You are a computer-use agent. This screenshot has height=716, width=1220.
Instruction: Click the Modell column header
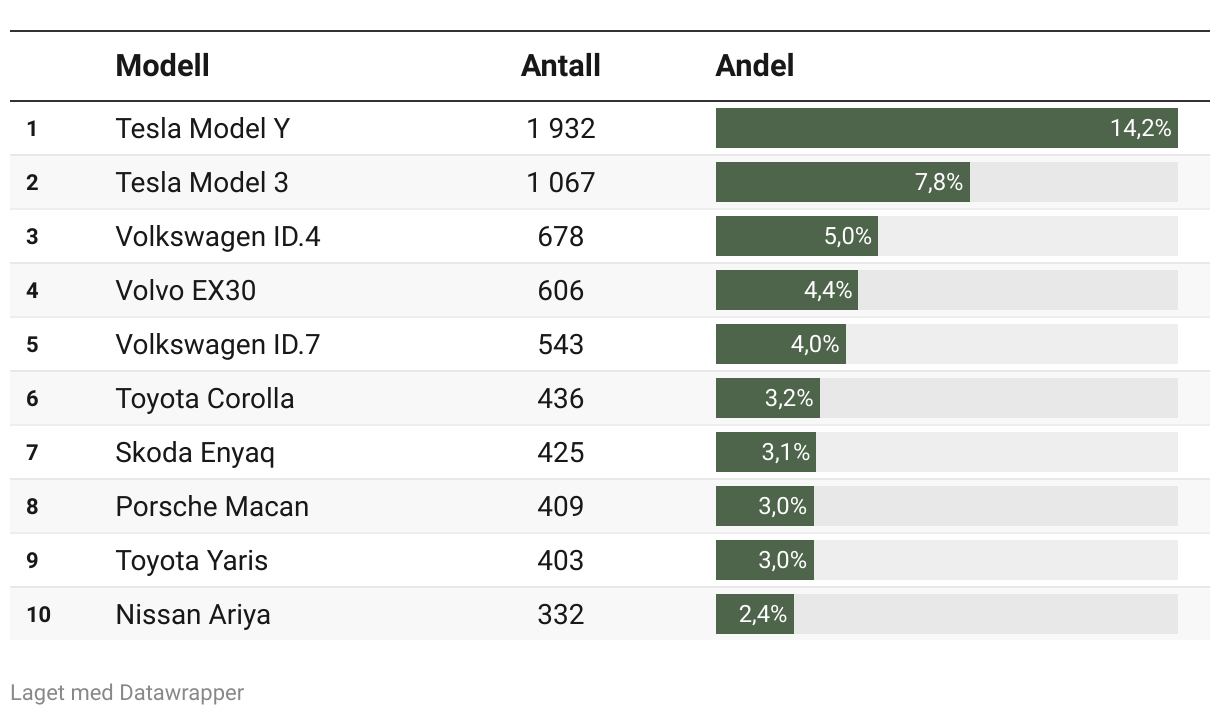click(x=162, y=66)
